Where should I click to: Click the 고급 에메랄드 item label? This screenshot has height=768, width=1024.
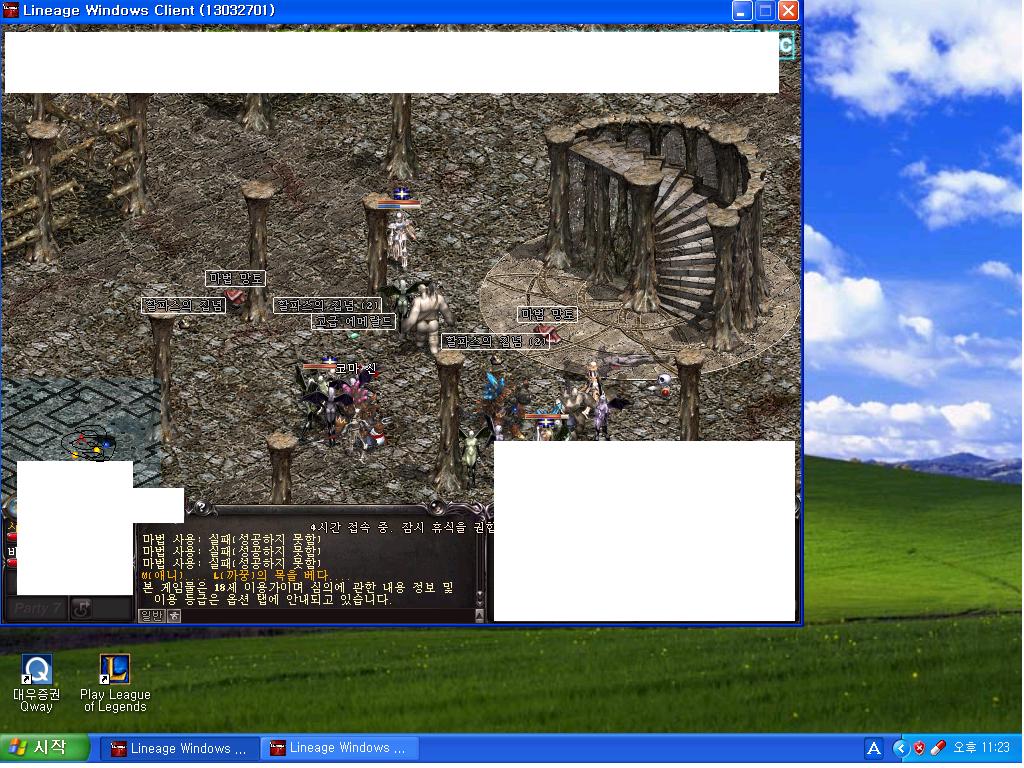[x=354, y=322]
